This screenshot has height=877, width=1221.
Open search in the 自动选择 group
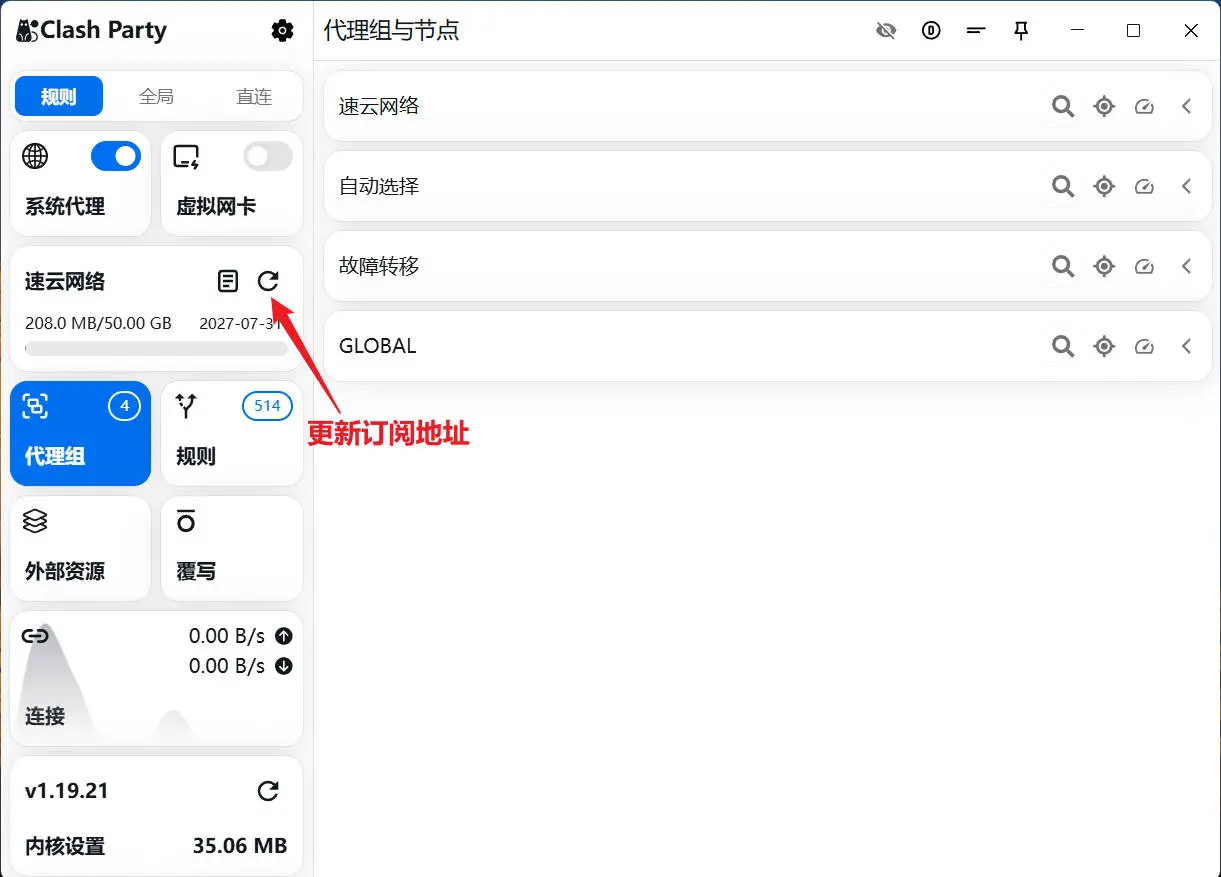tap(1063, 186)
